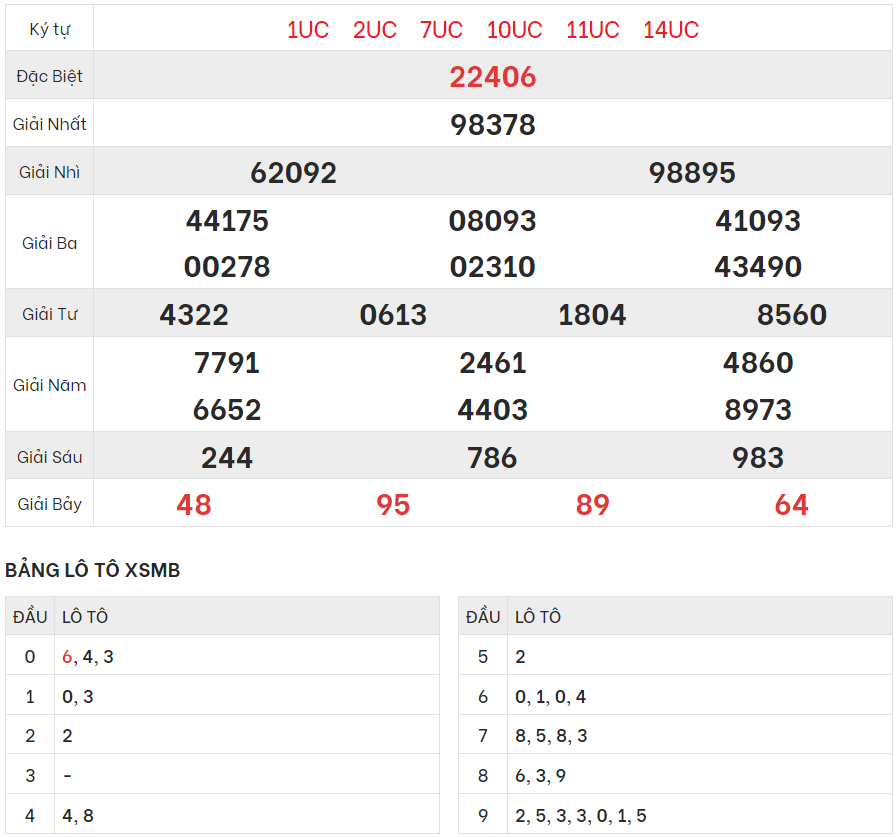This screenshot has width=896, height=837.
Task: Click third prize number 43490
Action: tap(758, 267)
